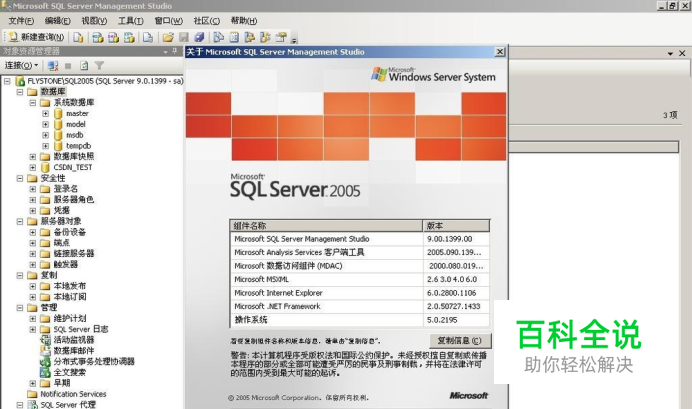Click the 复制信息(C) button in About dialog
The height and width of the screenshot is (409, 692).
click(460, 341)
